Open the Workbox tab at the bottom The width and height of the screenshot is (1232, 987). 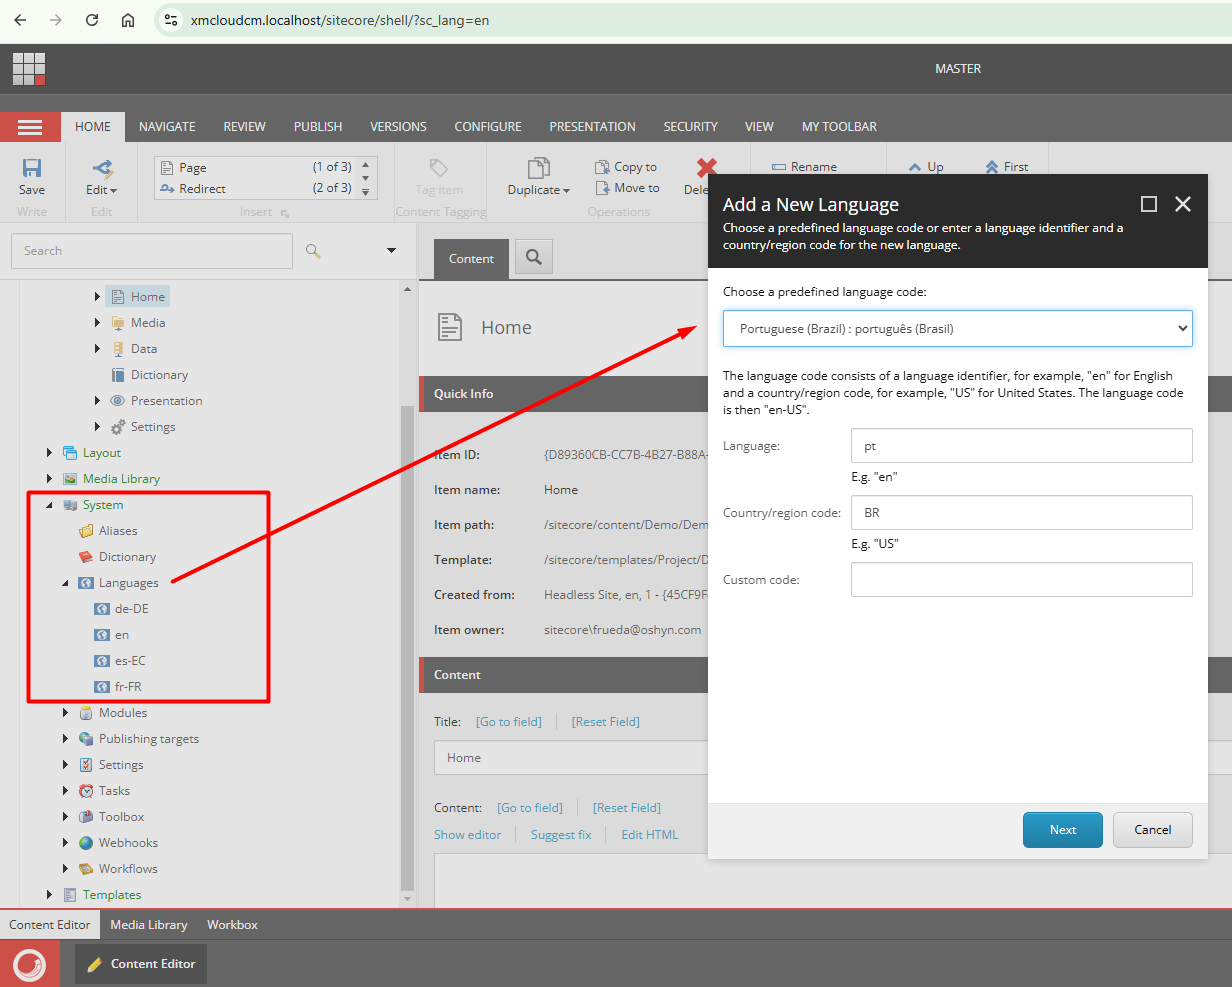click(x=232, y=925)
